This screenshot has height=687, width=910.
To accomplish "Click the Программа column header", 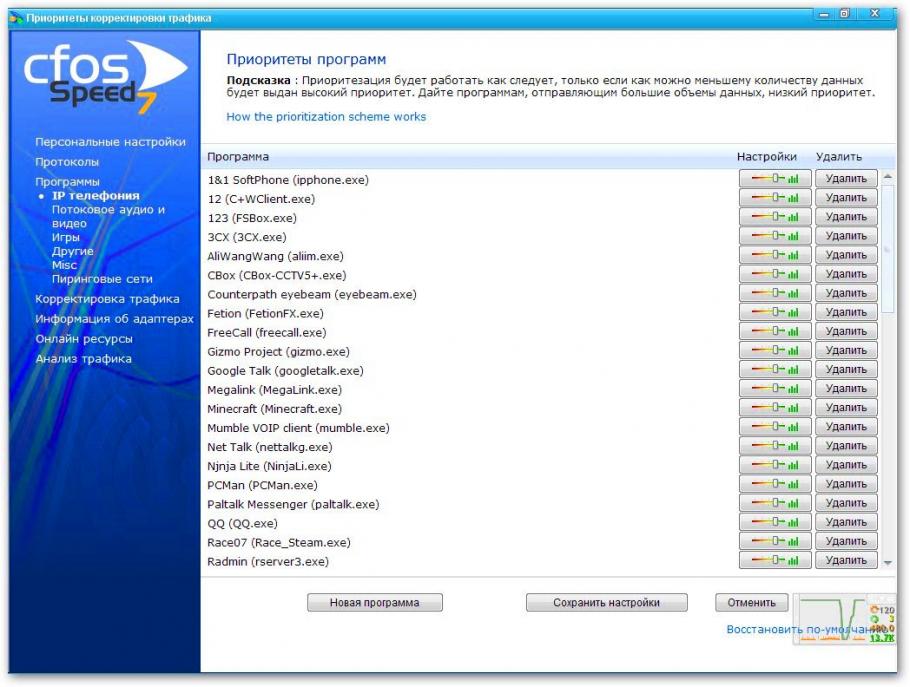I will [x=238, y=157].
